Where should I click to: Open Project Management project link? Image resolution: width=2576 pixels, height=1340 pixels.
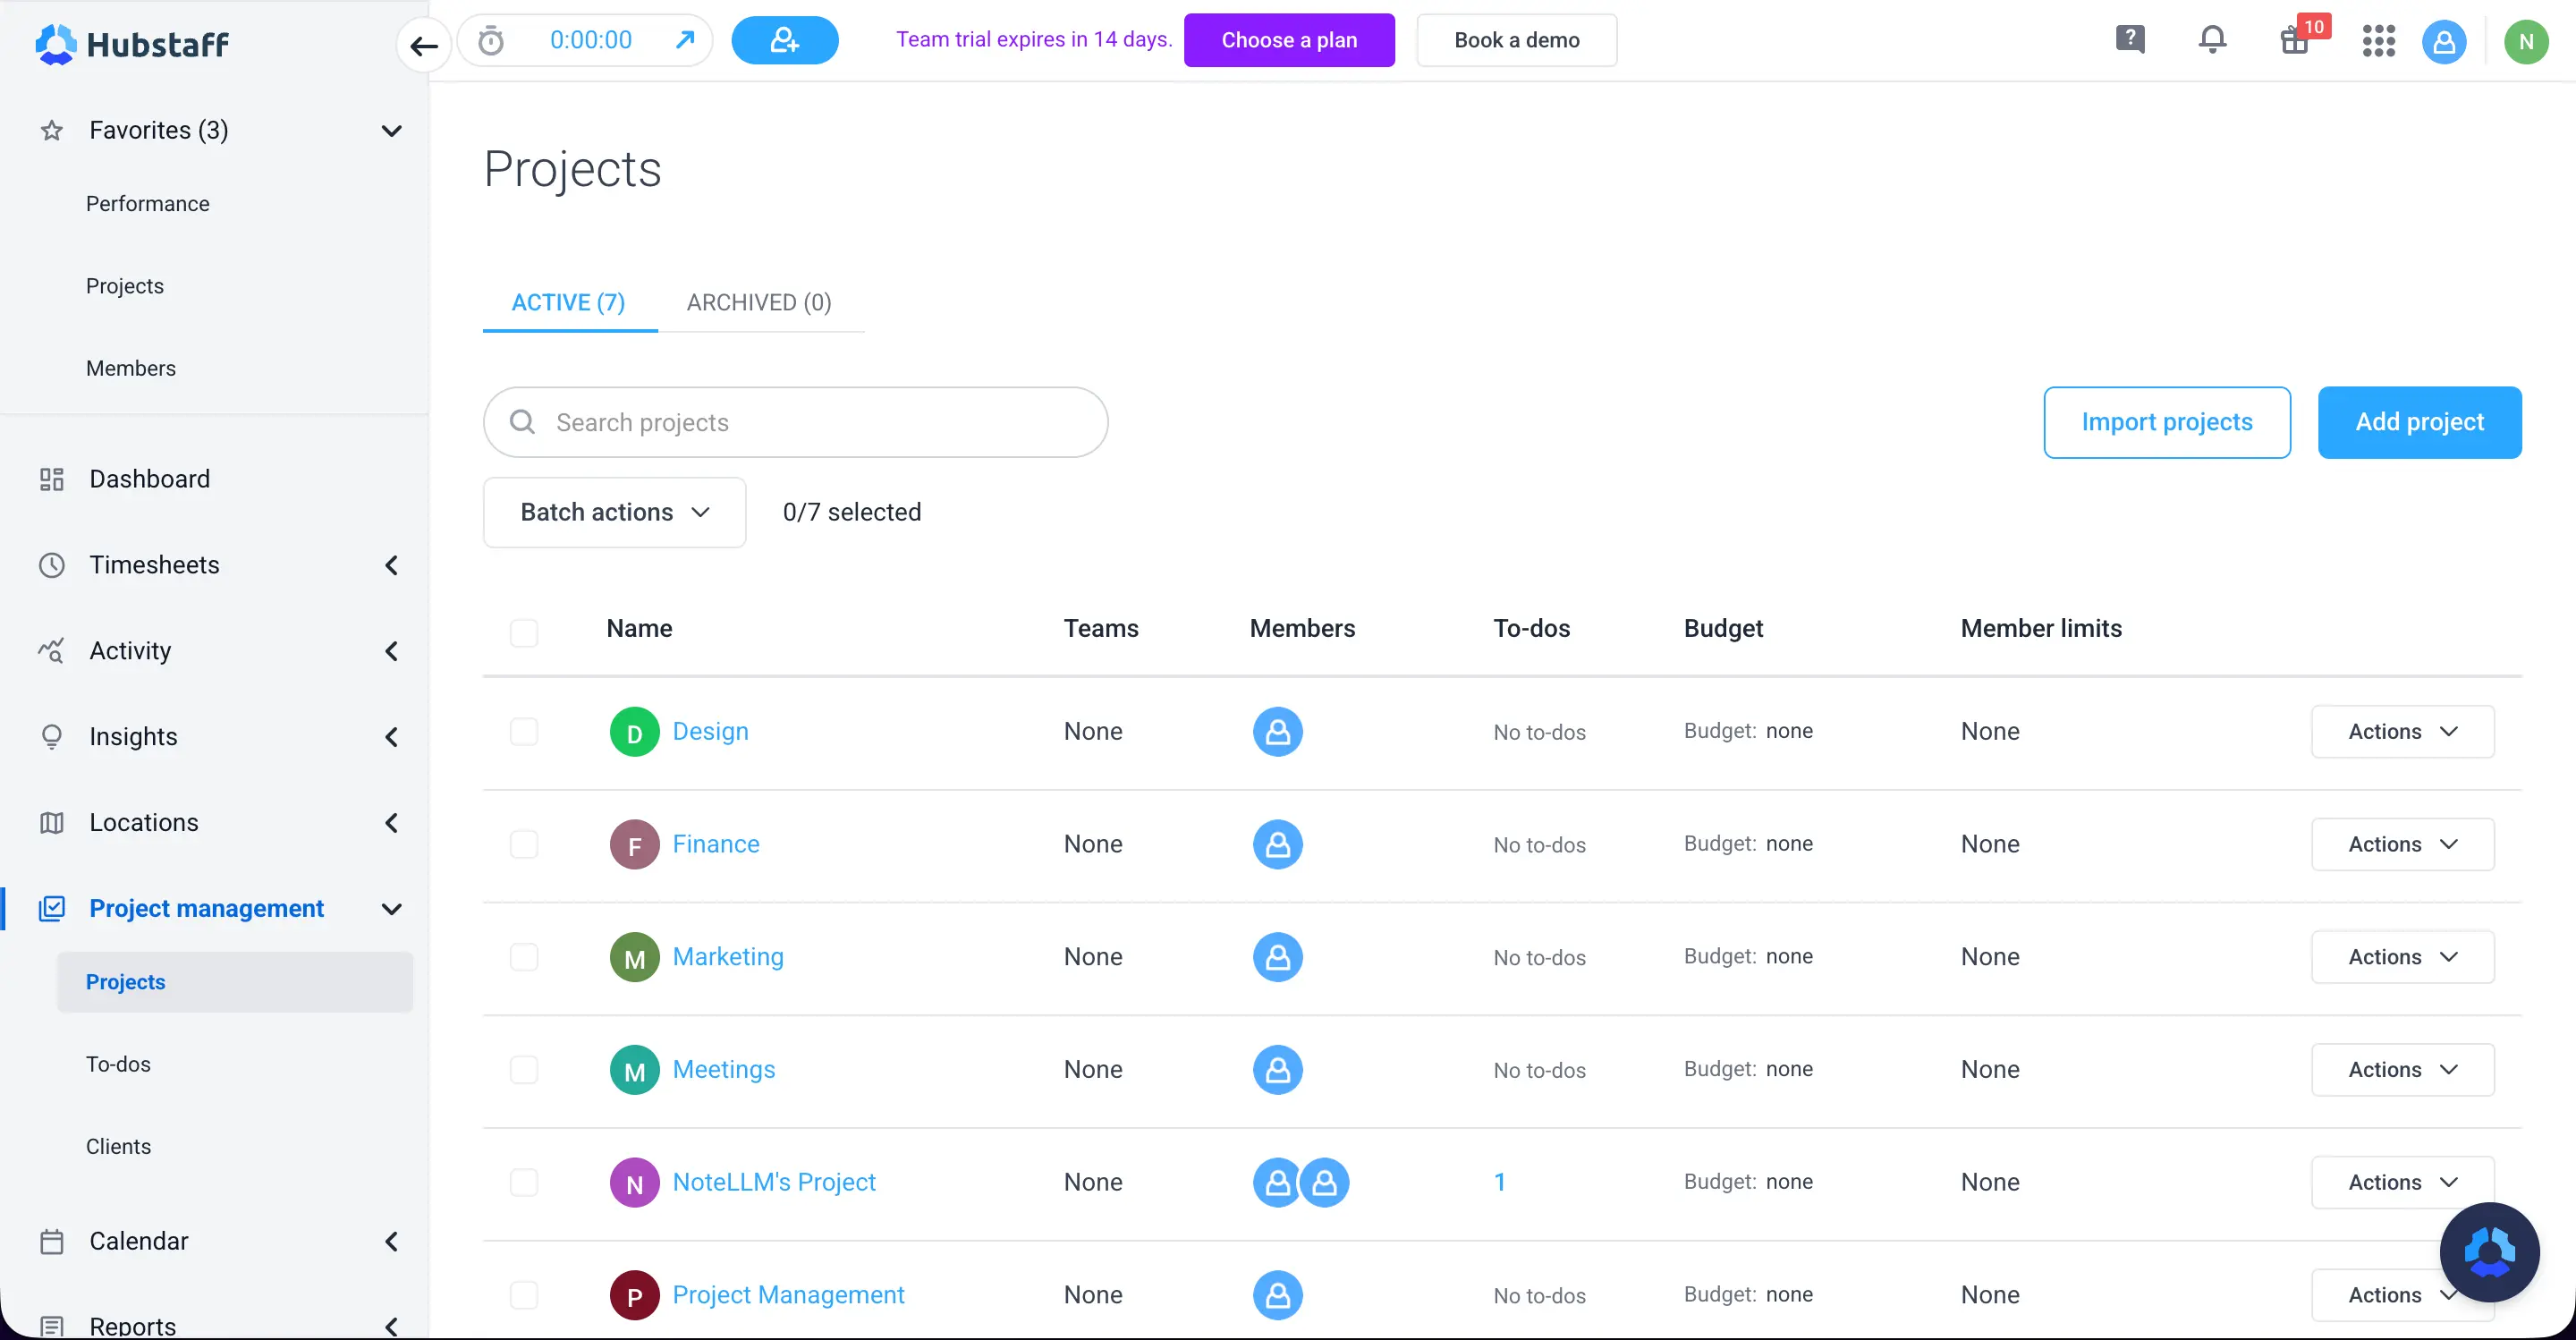(788, 1295)
